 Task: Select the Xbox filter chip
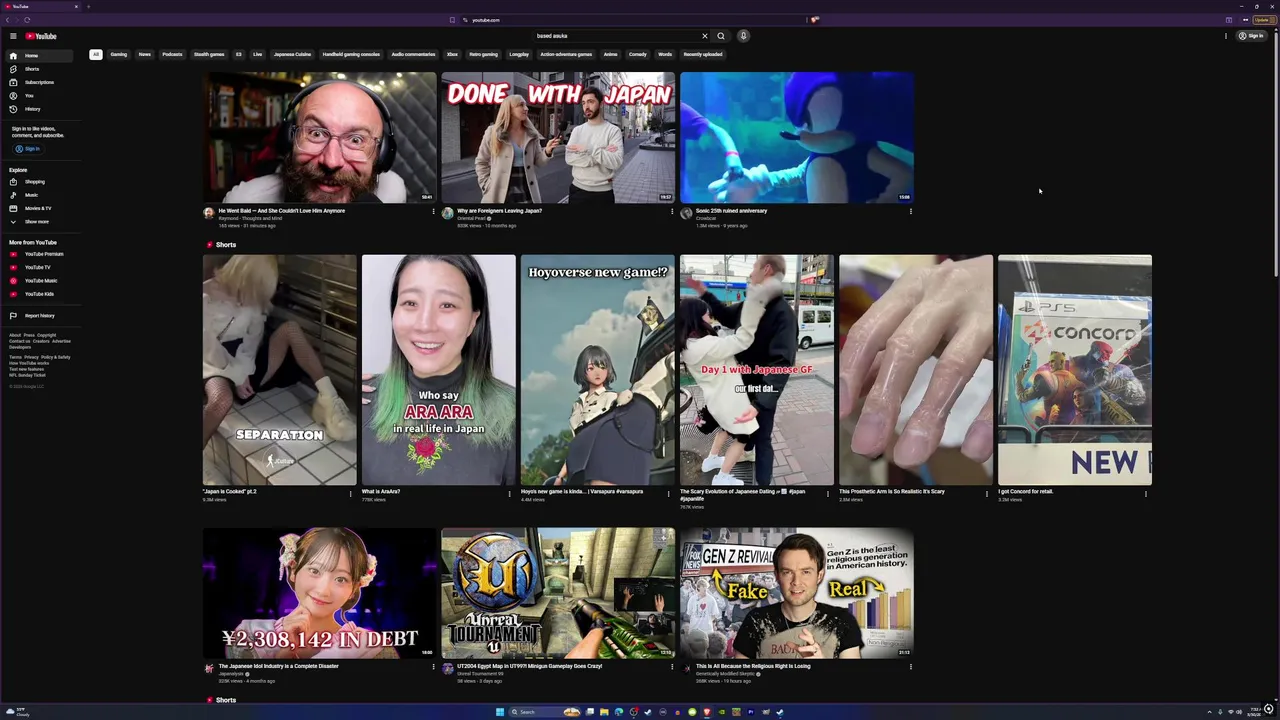[x=452, y=54]
